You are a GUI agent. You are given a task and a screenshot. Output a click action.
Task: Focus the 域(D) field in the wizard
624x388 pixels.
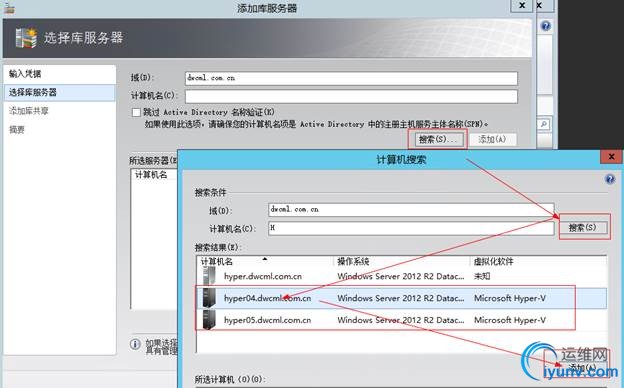pyautogui.click(x=351, y=78)
